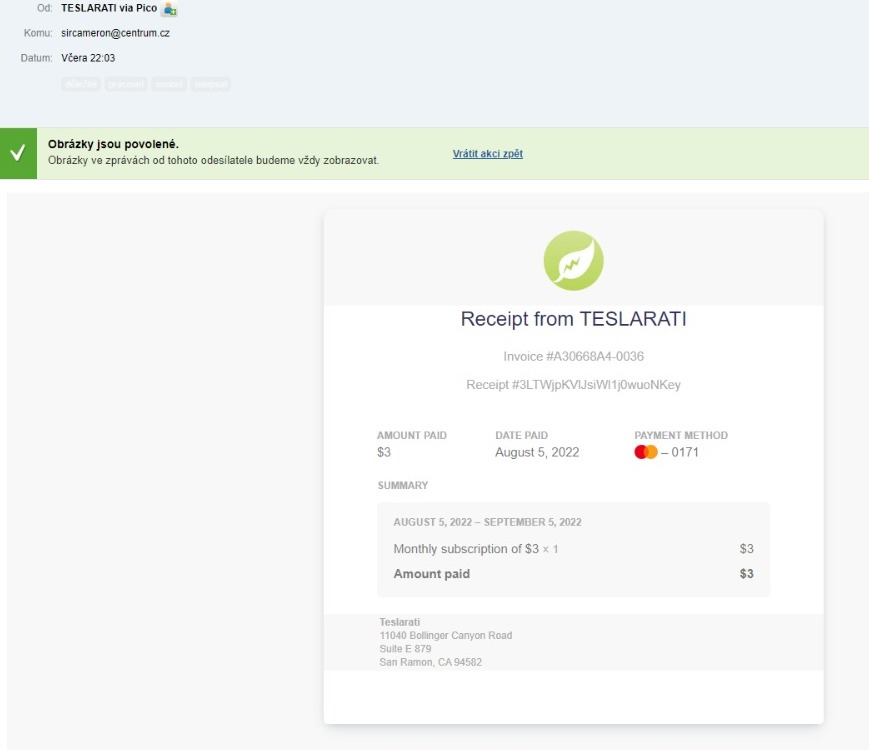This screenshot has width=869, height=750.
Task: Click the 'DATE PAID' column header
Action: click(522, 436)
